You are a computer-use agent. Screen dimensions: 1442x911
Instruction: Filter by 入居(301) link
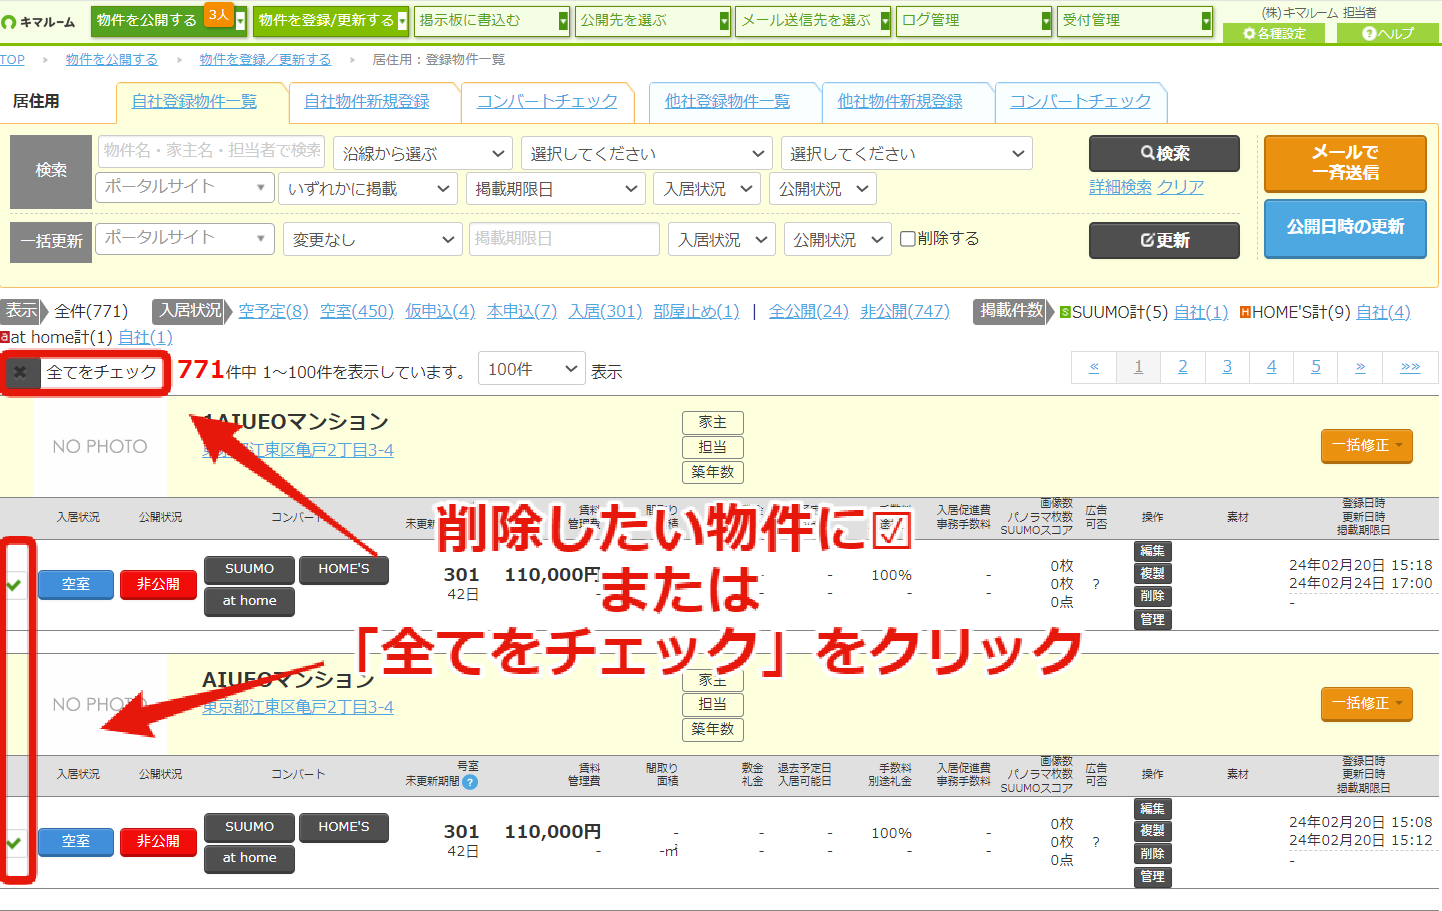point(605,311)
